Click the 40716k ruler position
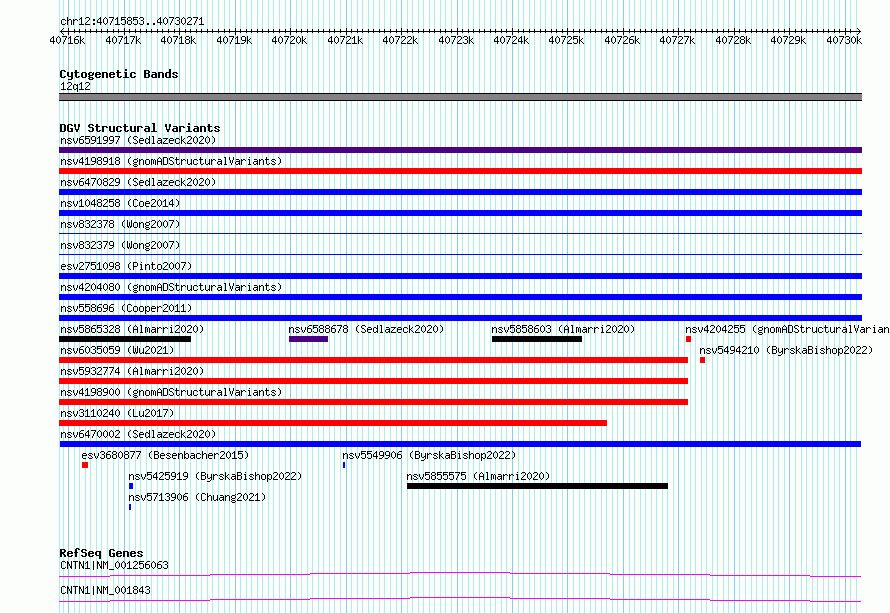Image resolution: width=890 pixels, height=613 pixels. 67,40
